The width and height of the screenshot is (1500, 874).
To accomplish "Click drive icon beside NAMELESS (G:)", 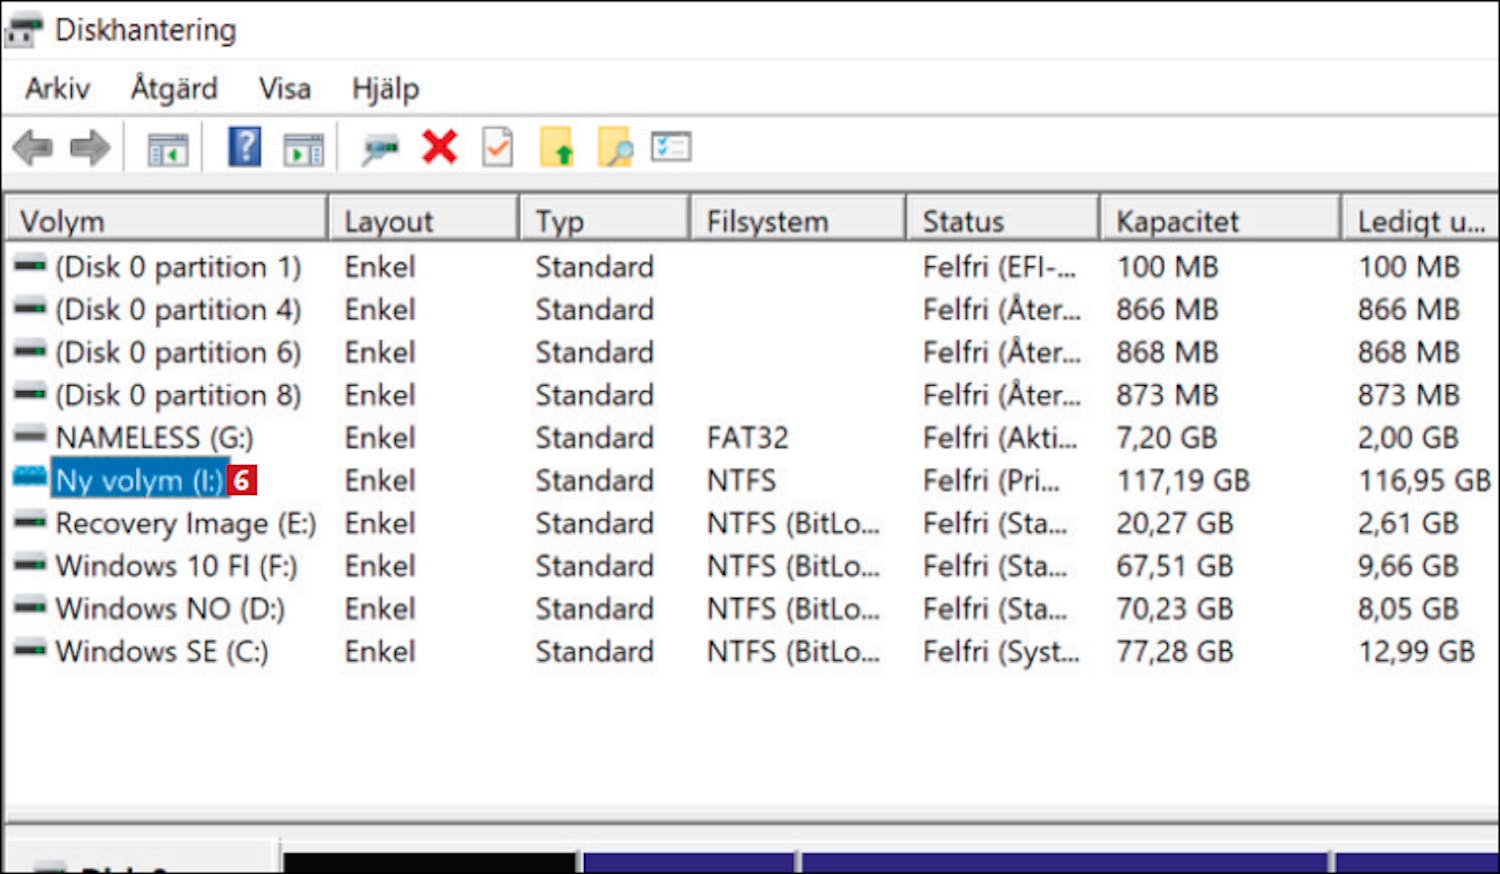I will 30,437.
